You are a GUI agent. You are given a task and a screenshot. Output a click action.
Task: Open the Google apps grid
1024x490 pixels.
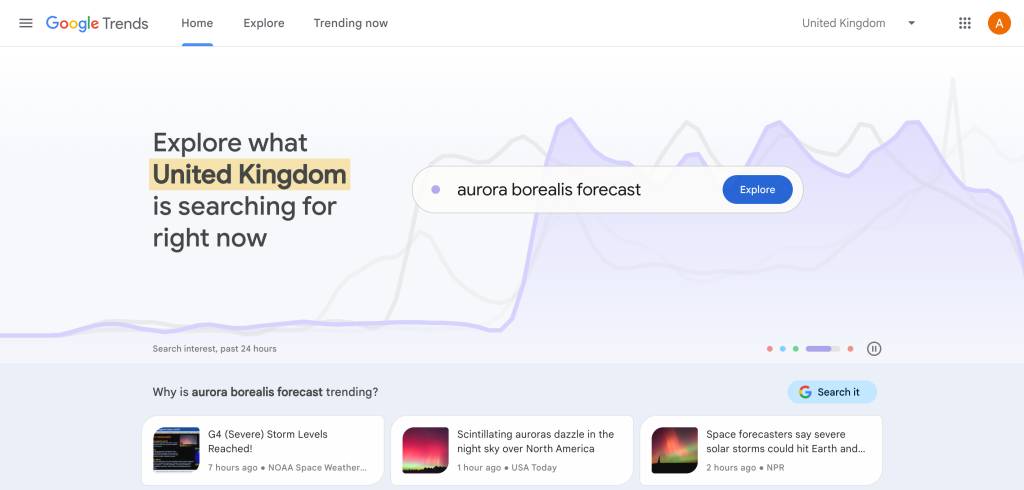coord(964,23)
